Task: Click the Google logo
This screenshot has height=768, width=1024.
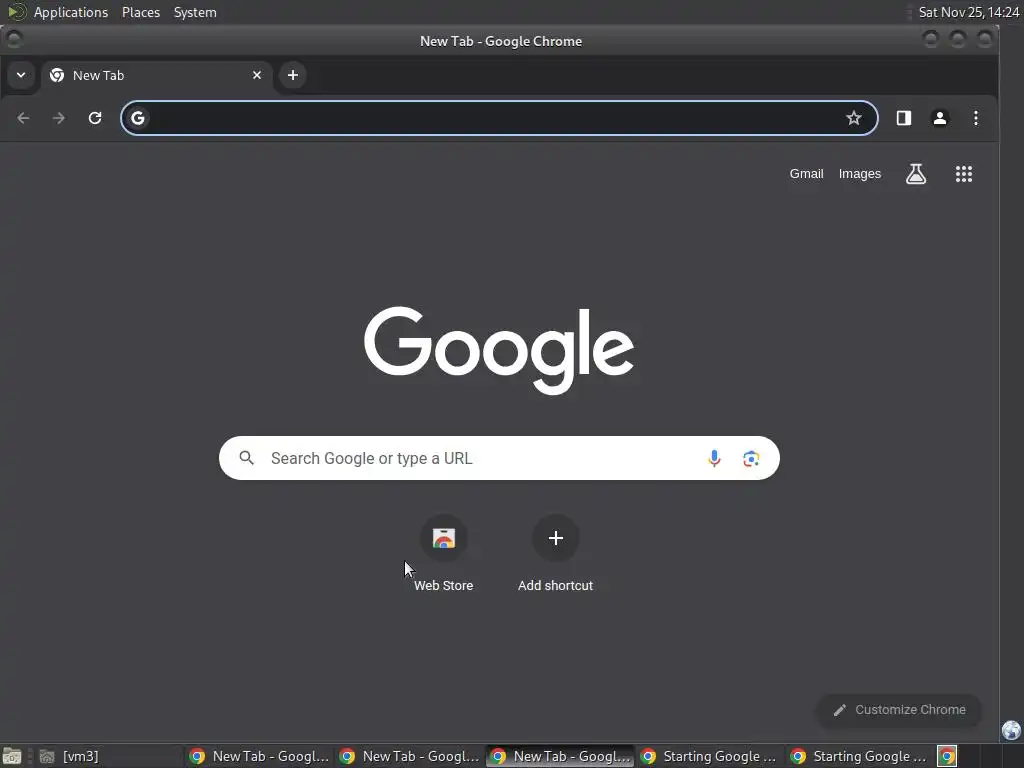Action: (499, 350)
